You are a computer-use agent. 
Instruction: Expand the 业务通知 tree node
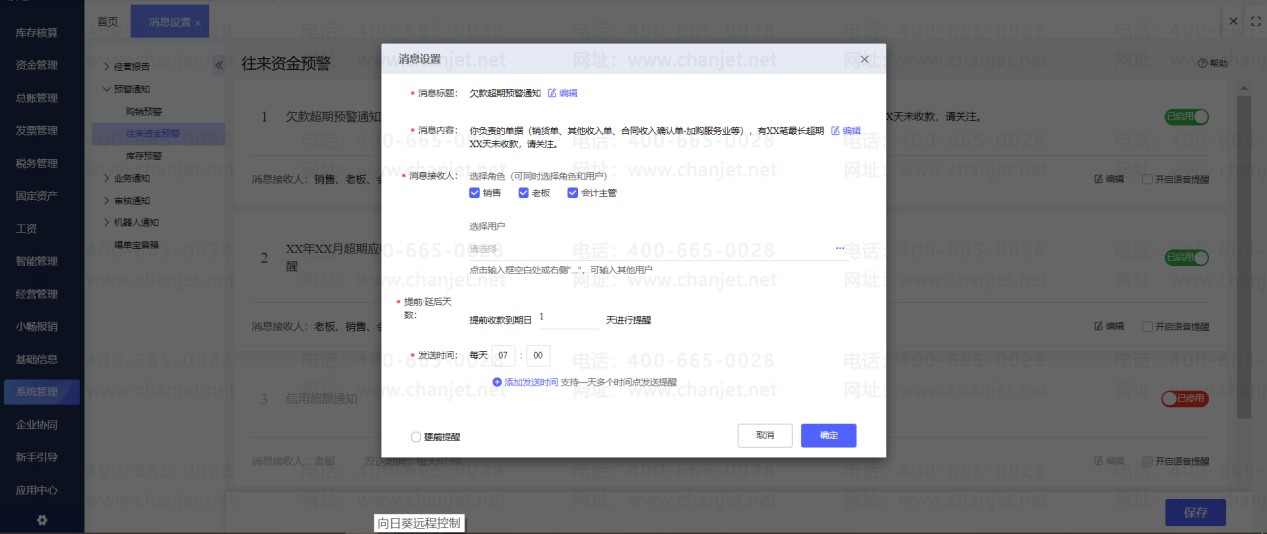[x=106, y=178]
